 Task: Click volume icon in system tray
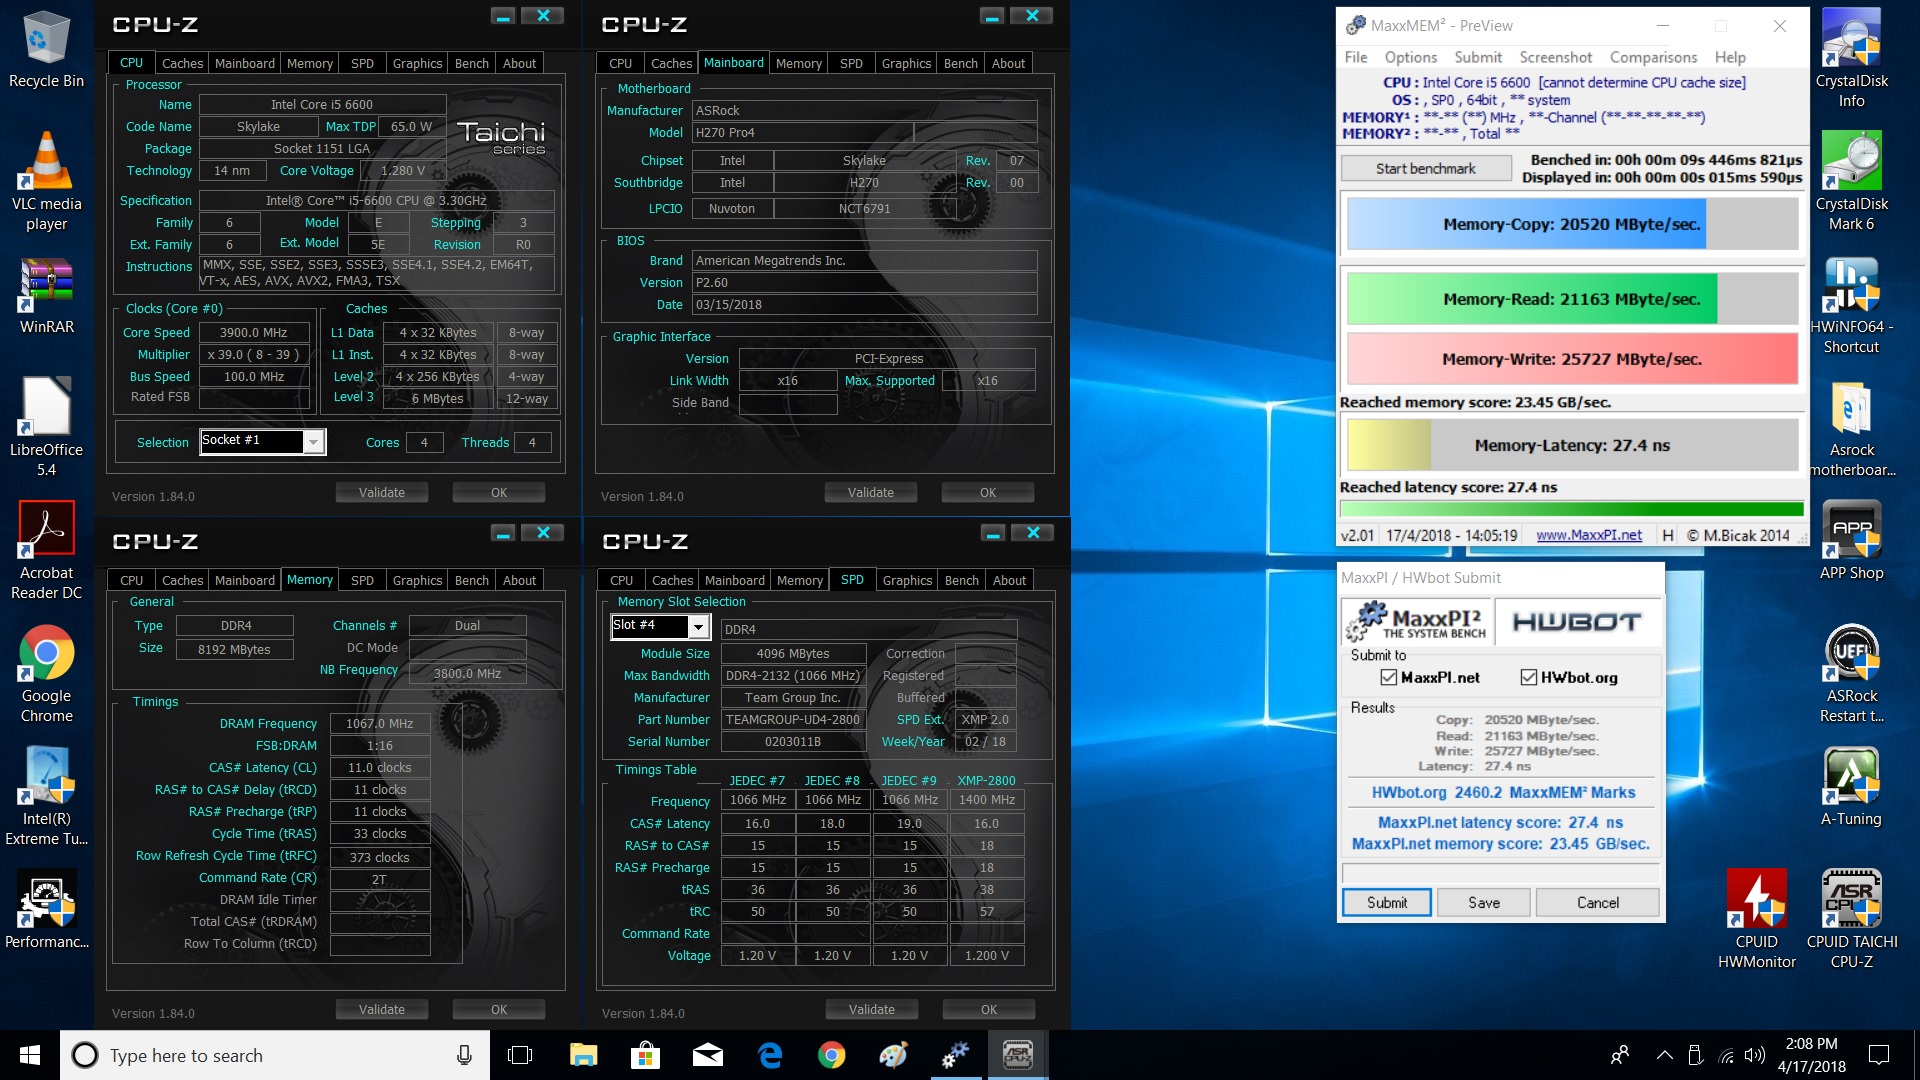coord(1754,1055)
